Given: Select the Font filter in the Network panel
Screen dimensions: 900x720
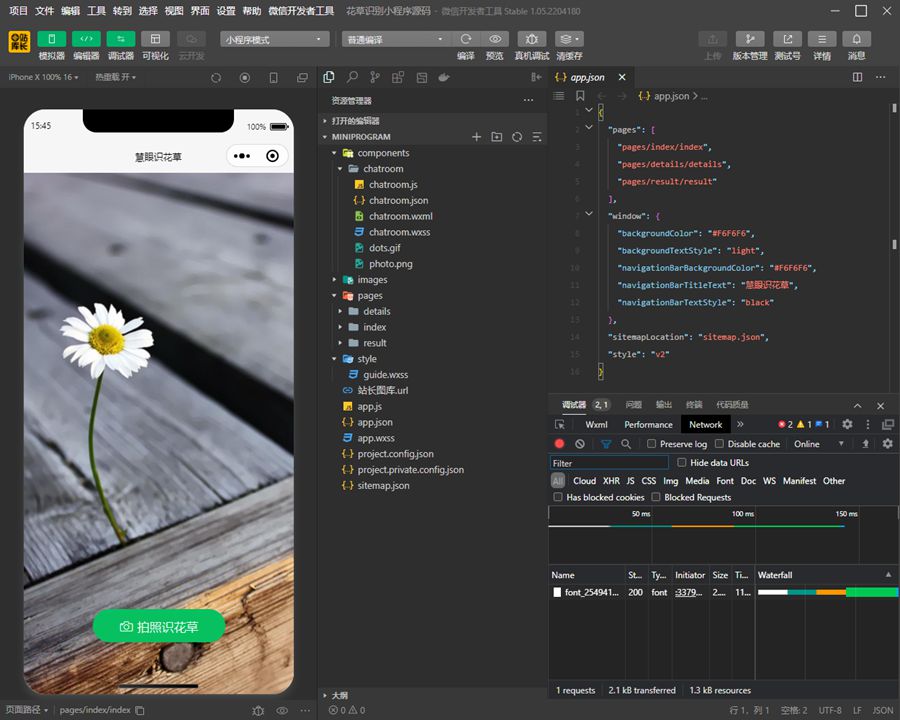Looking at the screenshot, I should pos(725,481).
